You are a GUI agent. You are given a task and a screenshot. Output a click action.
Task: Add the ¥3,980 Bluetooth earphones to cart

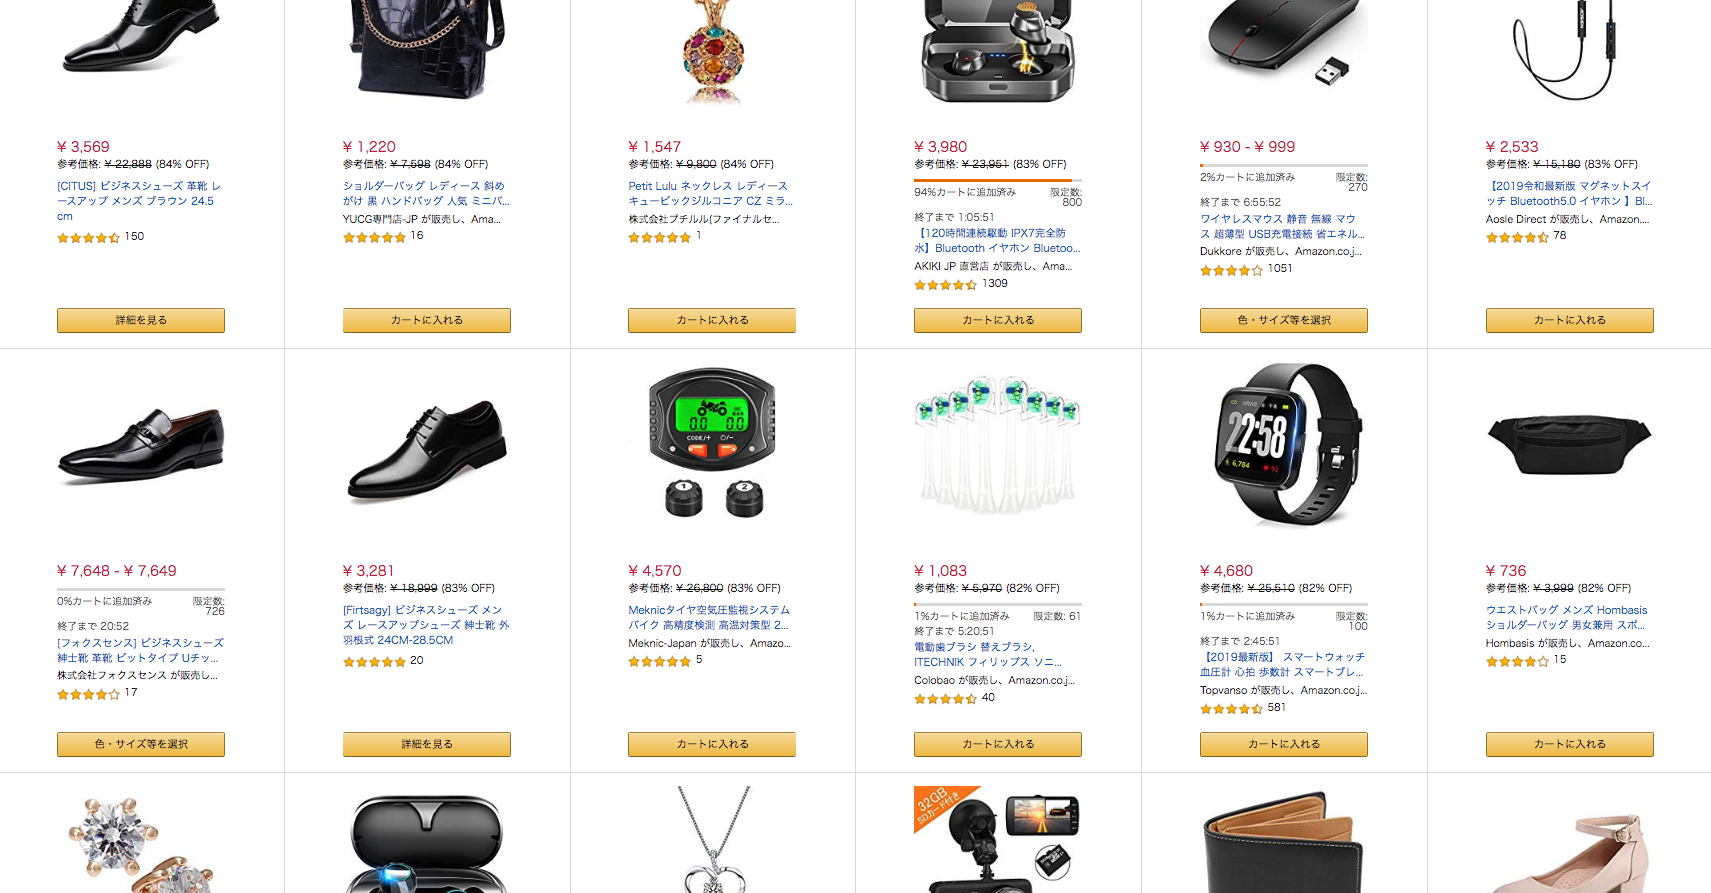(x=998, y=320)
